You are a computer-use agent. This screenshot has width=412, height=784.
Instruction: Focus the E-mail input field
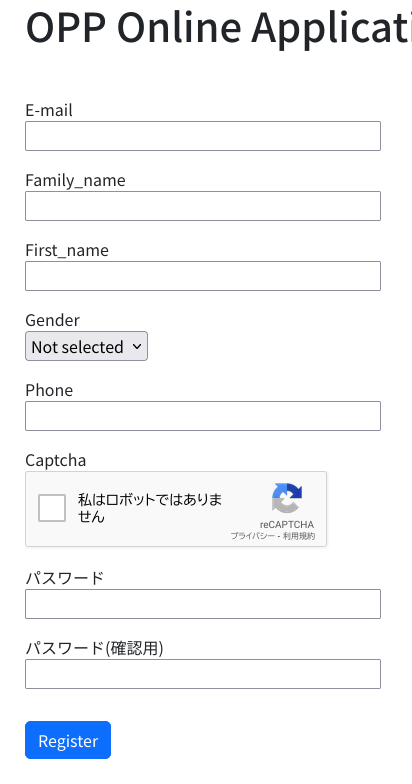click(203, 136)
